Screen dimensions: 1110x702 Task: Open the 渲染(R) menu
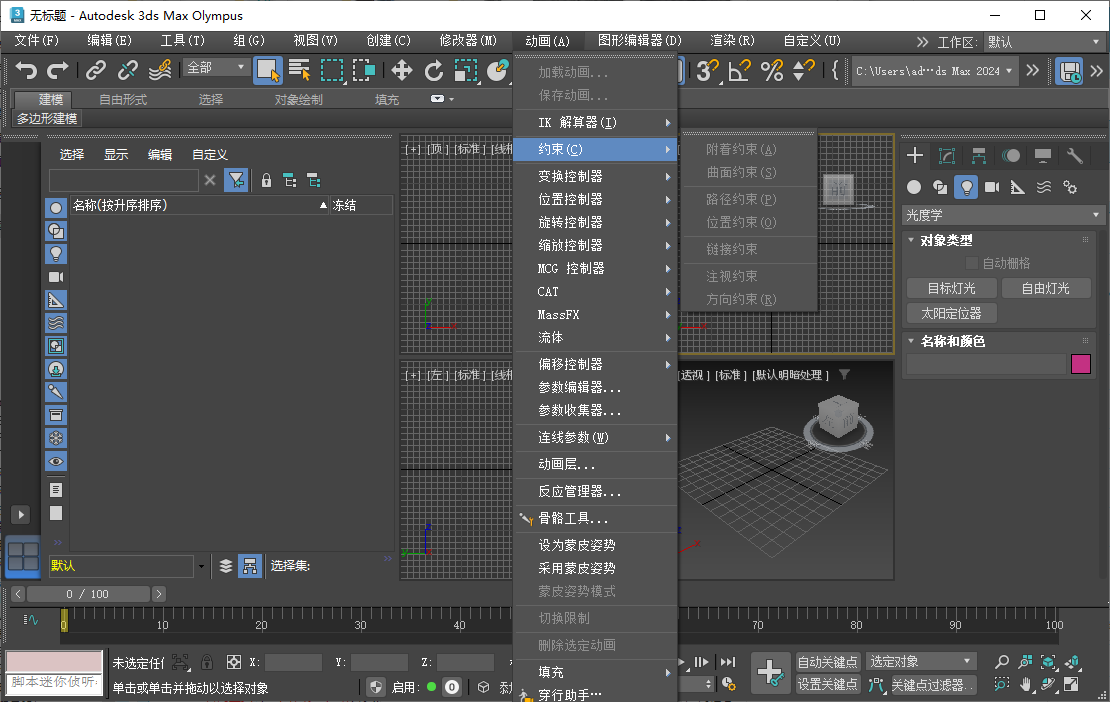[732, 40]
